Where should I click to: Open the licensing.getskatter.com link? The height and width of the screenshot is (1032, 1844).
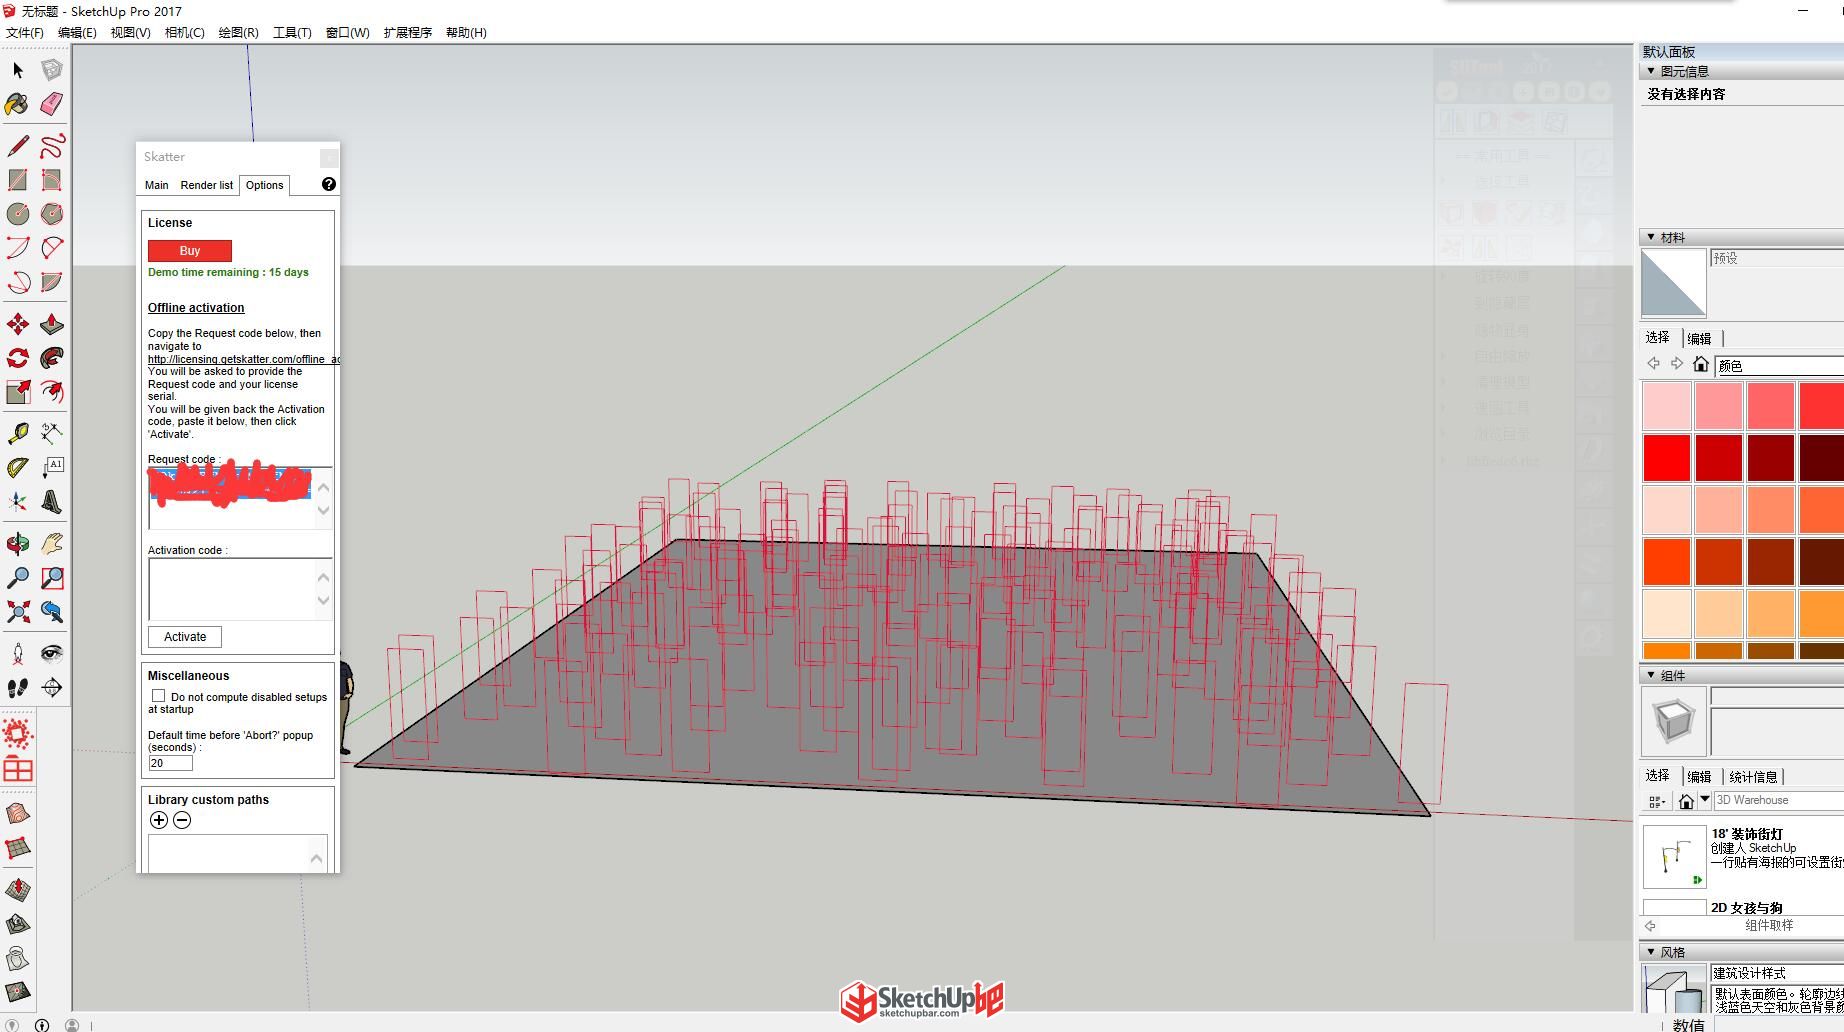pos(243,359)
